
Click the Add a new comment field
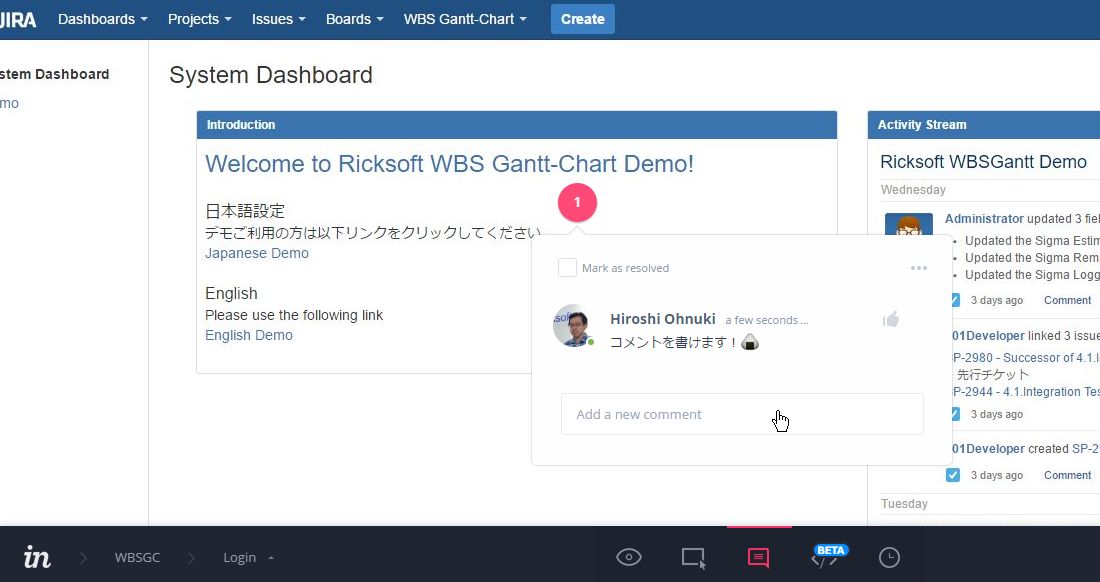tap(742, 414)
